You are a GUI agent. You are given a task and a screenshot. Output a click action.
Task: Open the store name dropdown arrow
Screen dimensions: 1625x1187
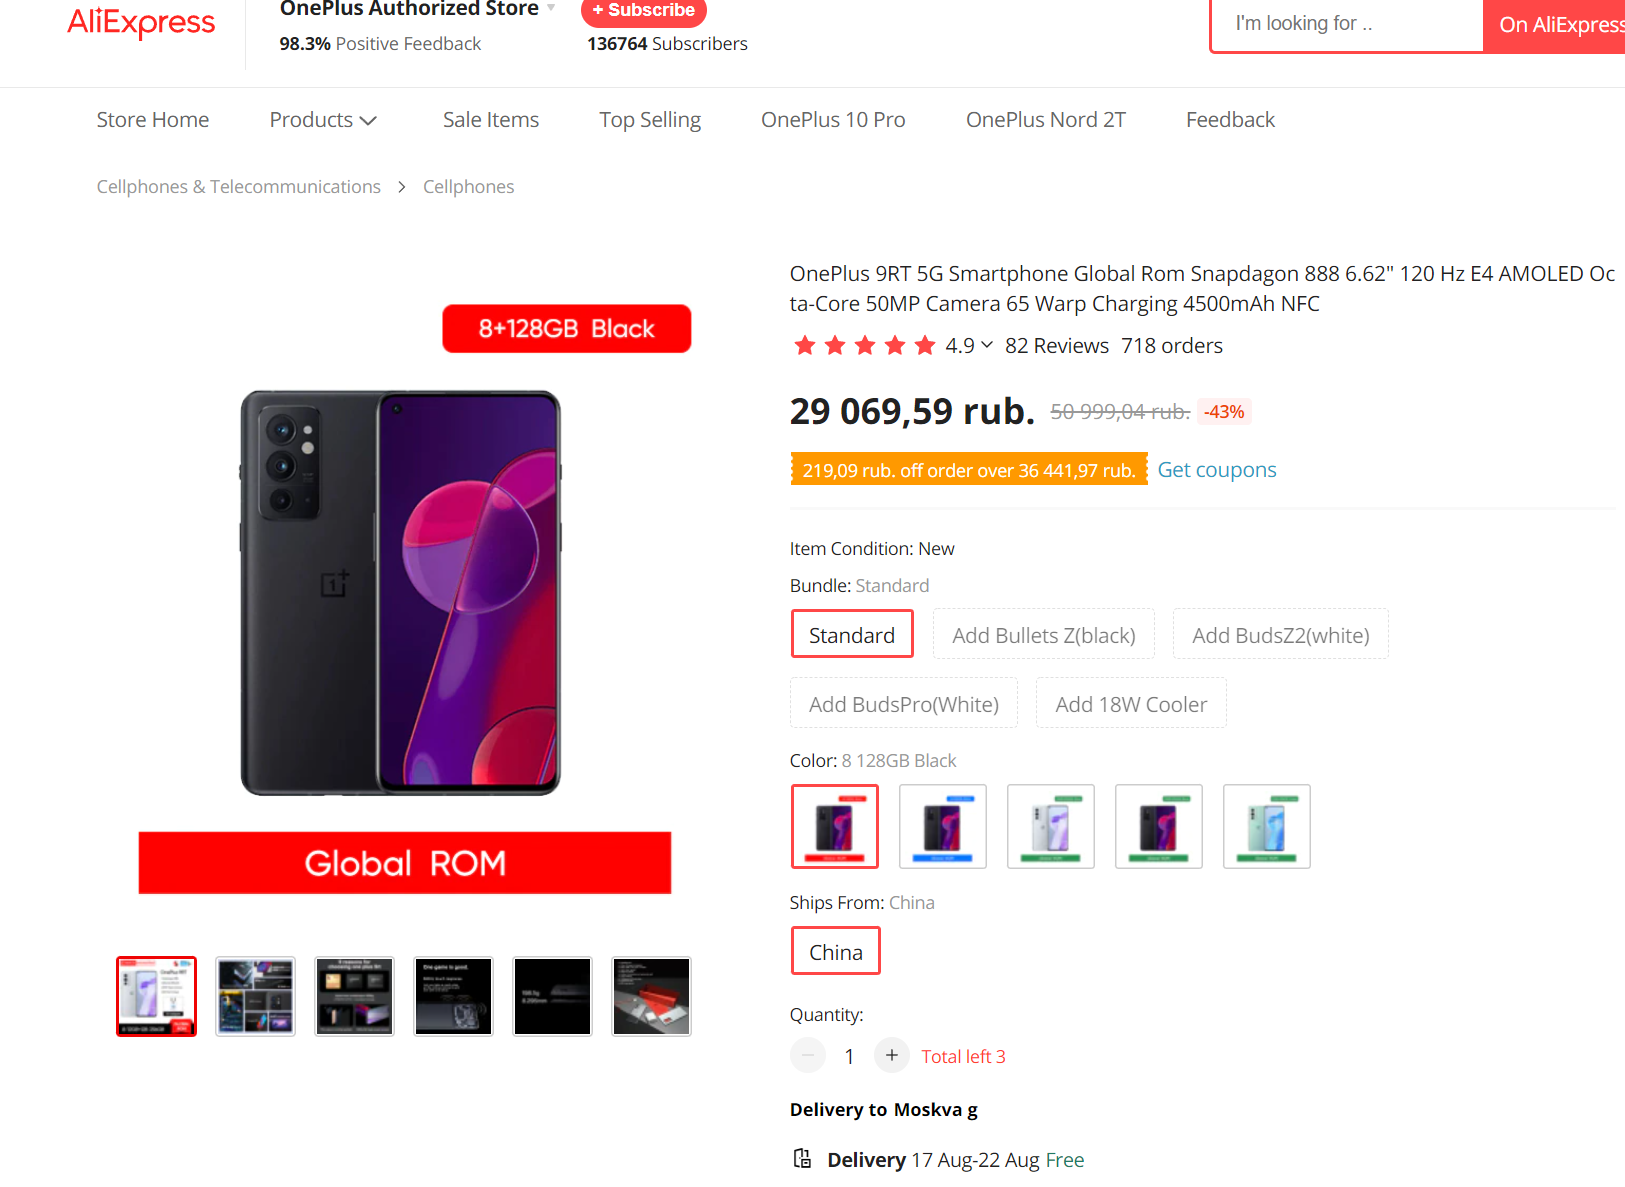point(551,8)
